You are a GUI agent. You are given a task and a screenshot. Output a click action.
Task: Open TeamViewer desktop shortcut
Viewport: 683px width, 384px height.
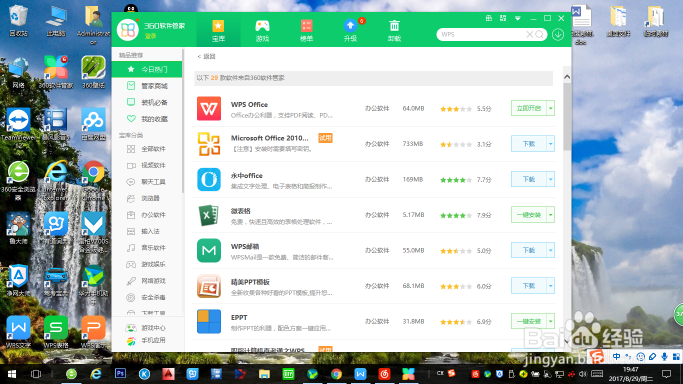pos(18,126)
